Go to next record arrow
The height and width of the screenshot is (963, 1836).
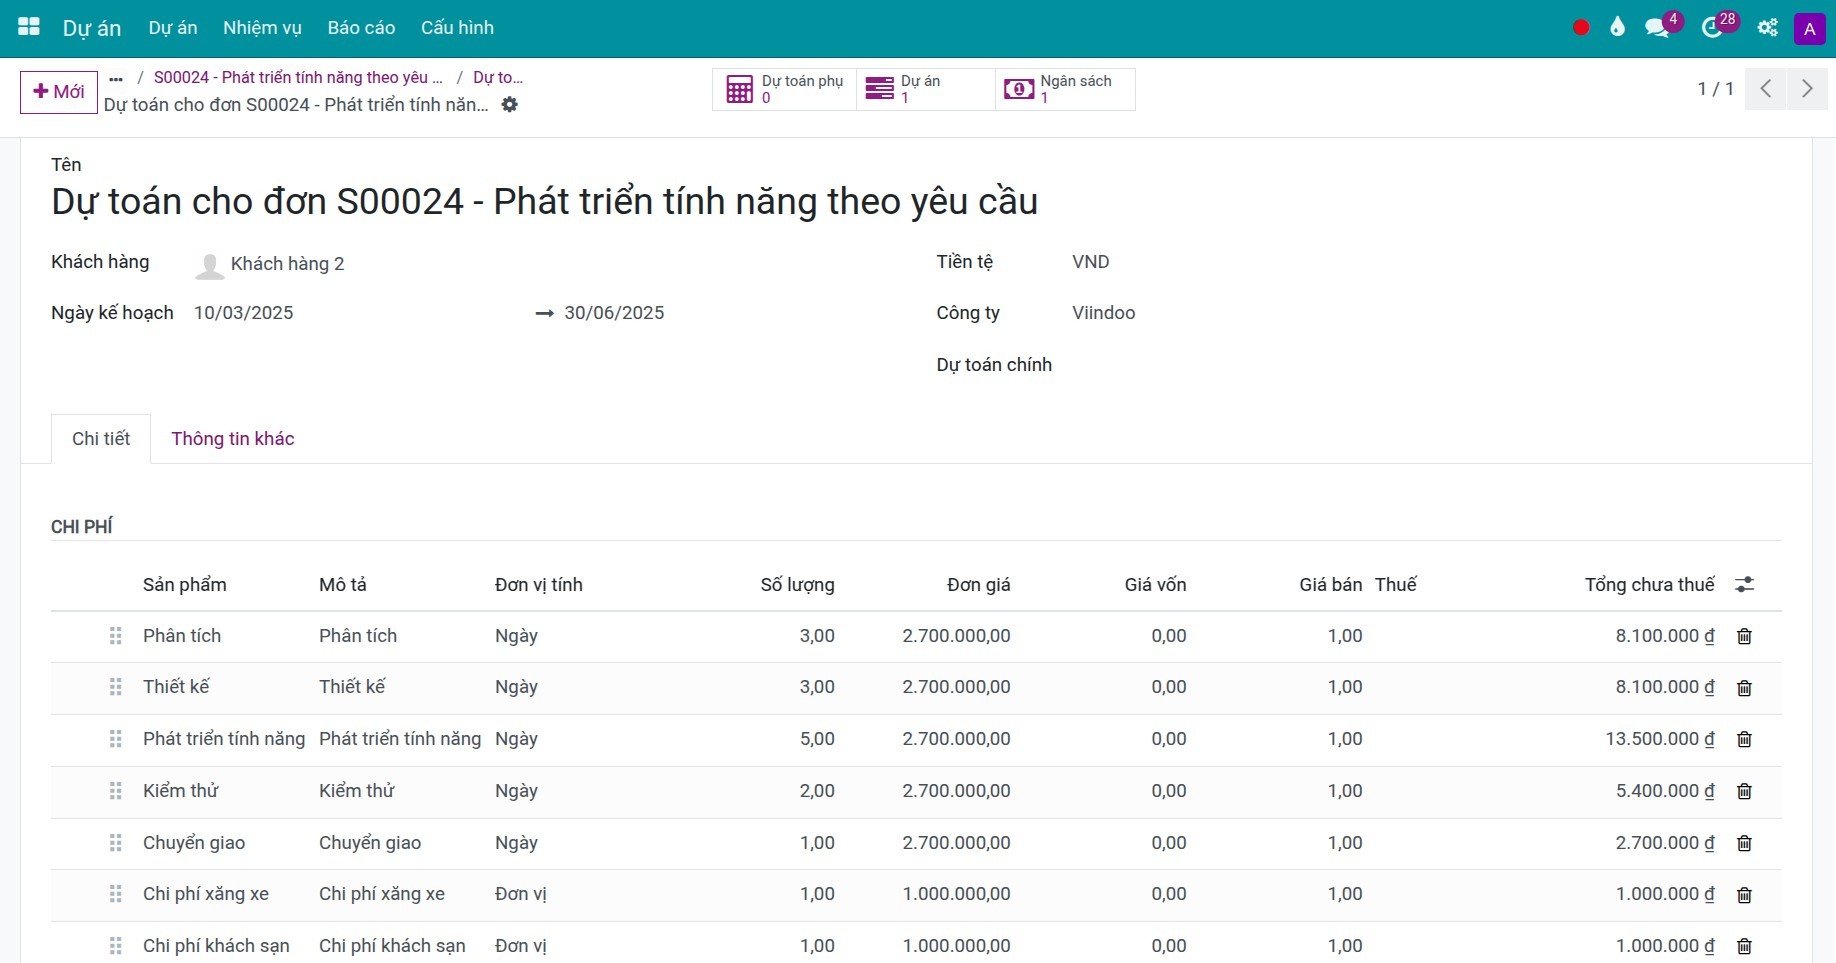1807,89
